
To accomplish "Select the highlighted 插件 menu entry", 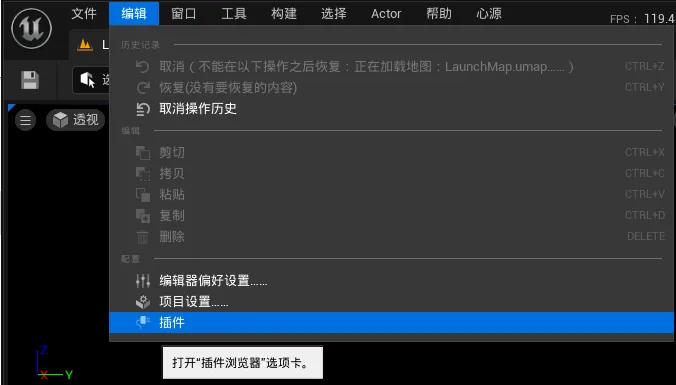I will click(x=391, y=322).
